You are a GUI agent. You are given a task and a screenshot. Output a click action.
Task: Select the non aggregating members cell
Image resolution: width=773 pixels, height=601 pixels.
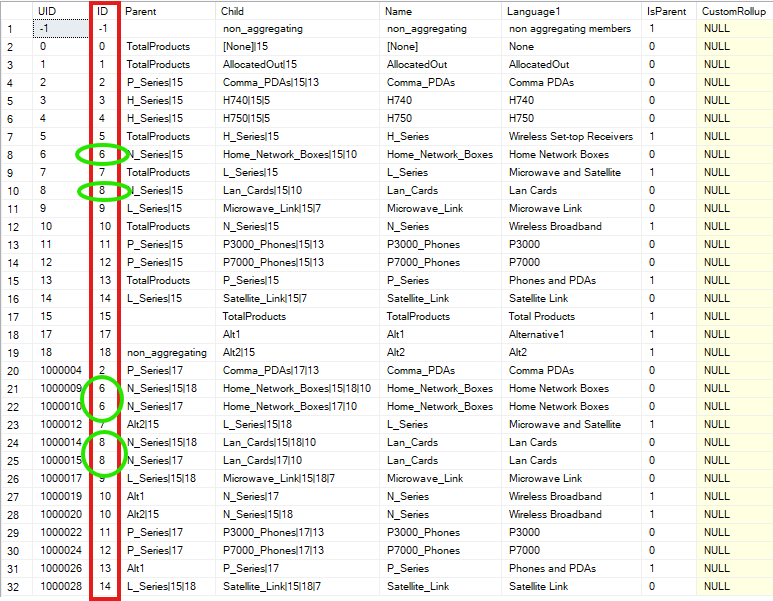[572, 29]
